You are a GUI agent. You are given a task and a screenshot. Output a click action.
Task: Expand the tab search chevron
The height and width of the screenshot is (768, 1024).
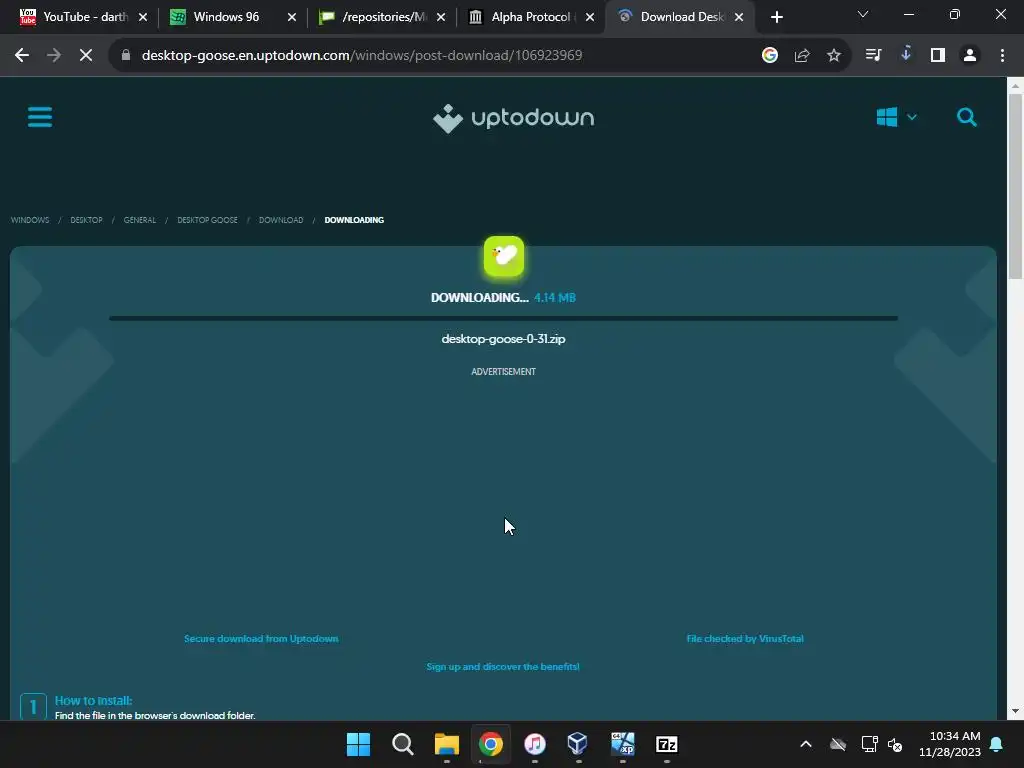click(863, 14)
